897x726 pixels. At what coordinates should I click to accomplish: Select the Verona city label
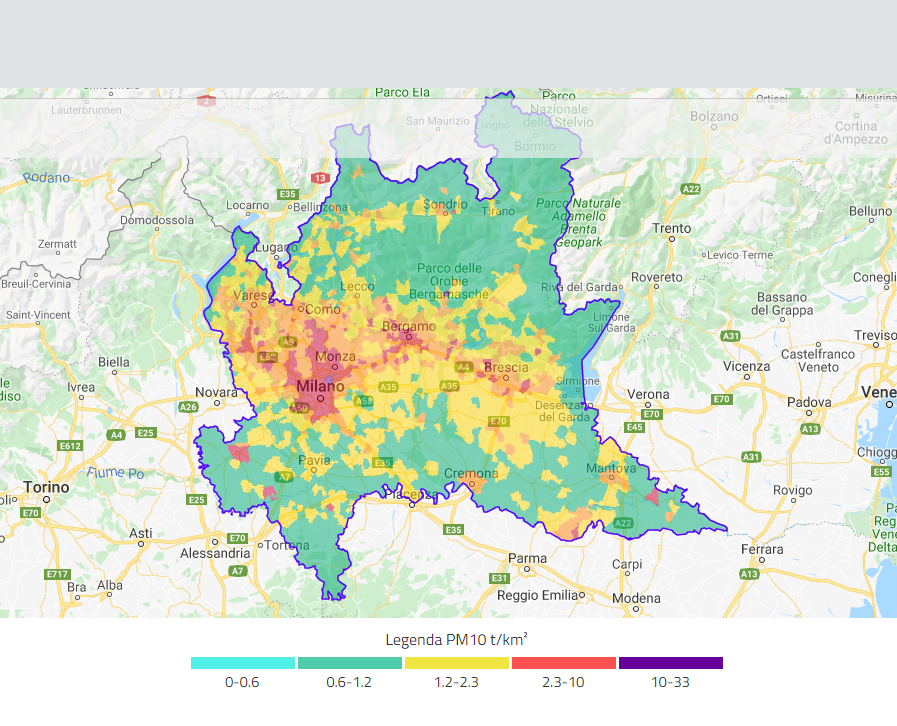click(x=648, y=394)
